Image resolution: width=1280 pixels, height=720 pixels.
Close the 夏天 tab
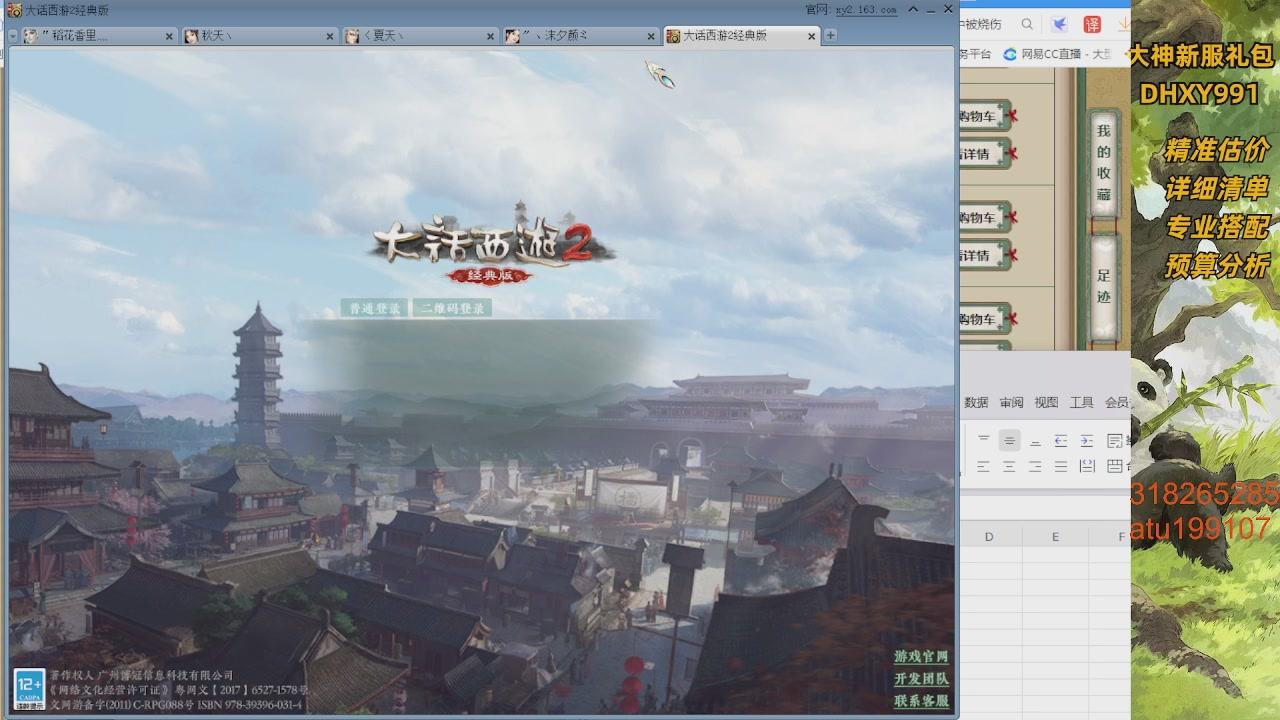(x=491, y=36)
